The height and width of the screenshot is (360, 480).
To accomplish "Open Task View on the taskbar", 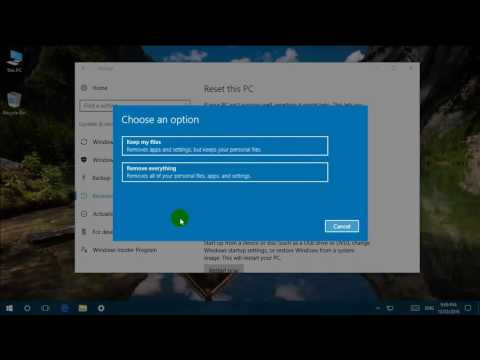I will click(x=45, y=308).
